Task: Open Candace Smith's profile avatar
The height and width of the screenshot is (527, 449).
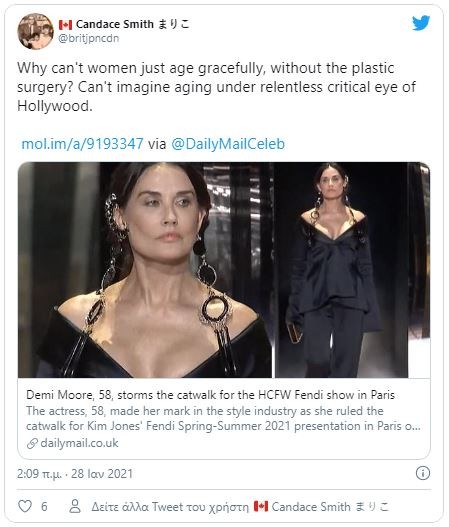Action: [36, 31]
